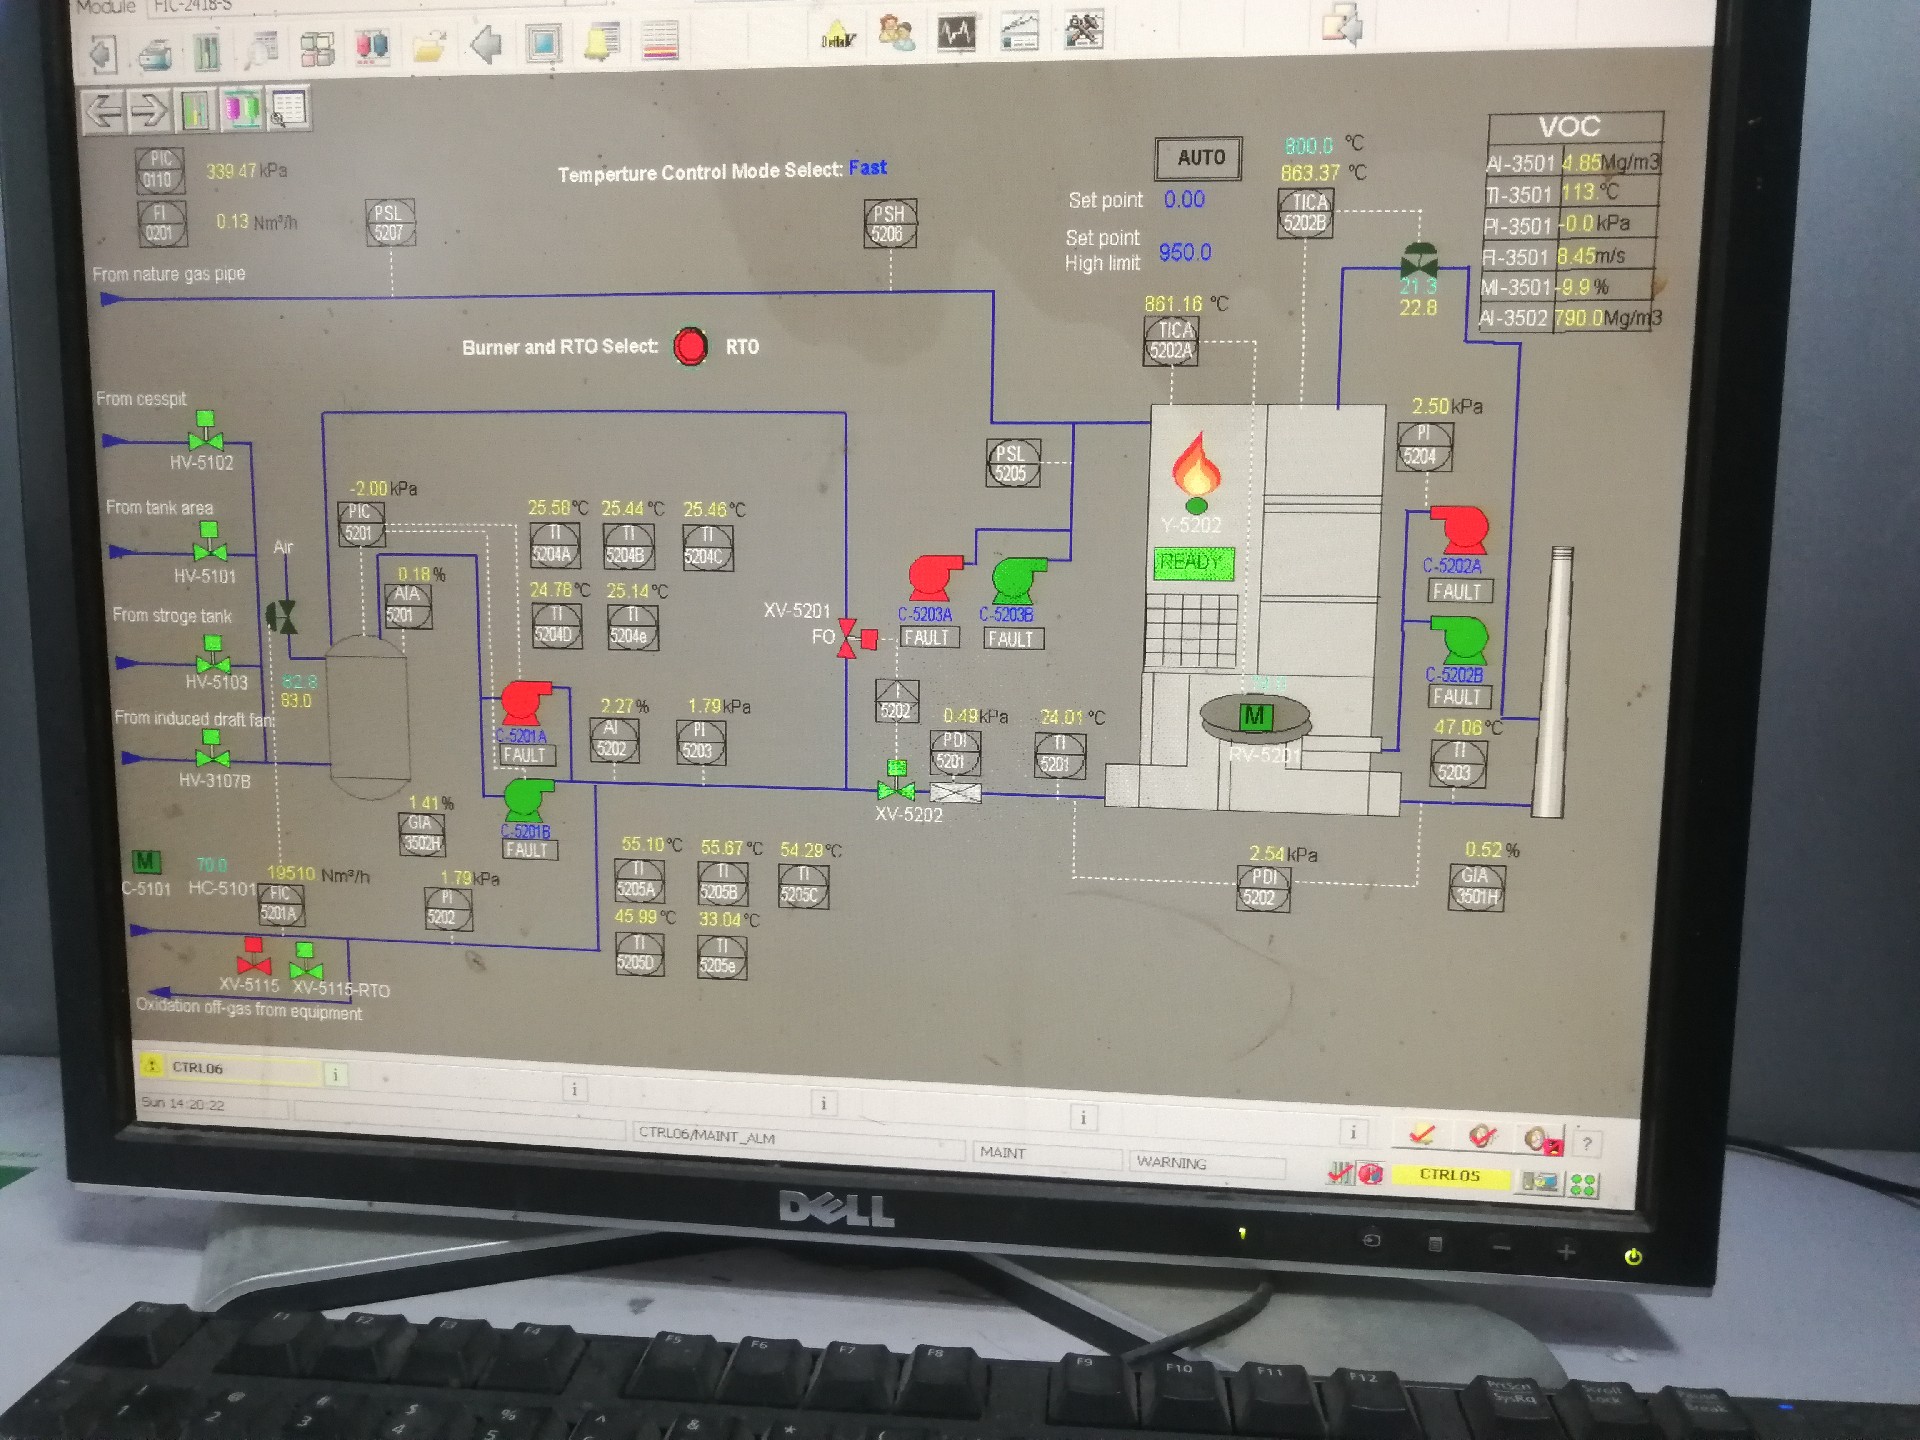Image resolution: width=1920 pixels, height=1440 pixels.
Task: Click the Set point High limit 950.0 field
Action: (1185, 252)
